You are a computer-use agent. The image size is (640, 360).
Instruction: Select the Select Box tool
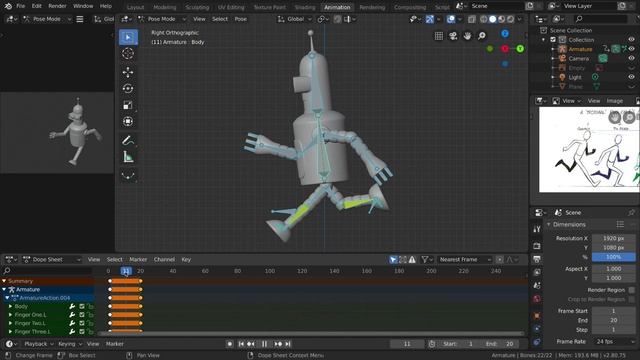click(128, 37)
